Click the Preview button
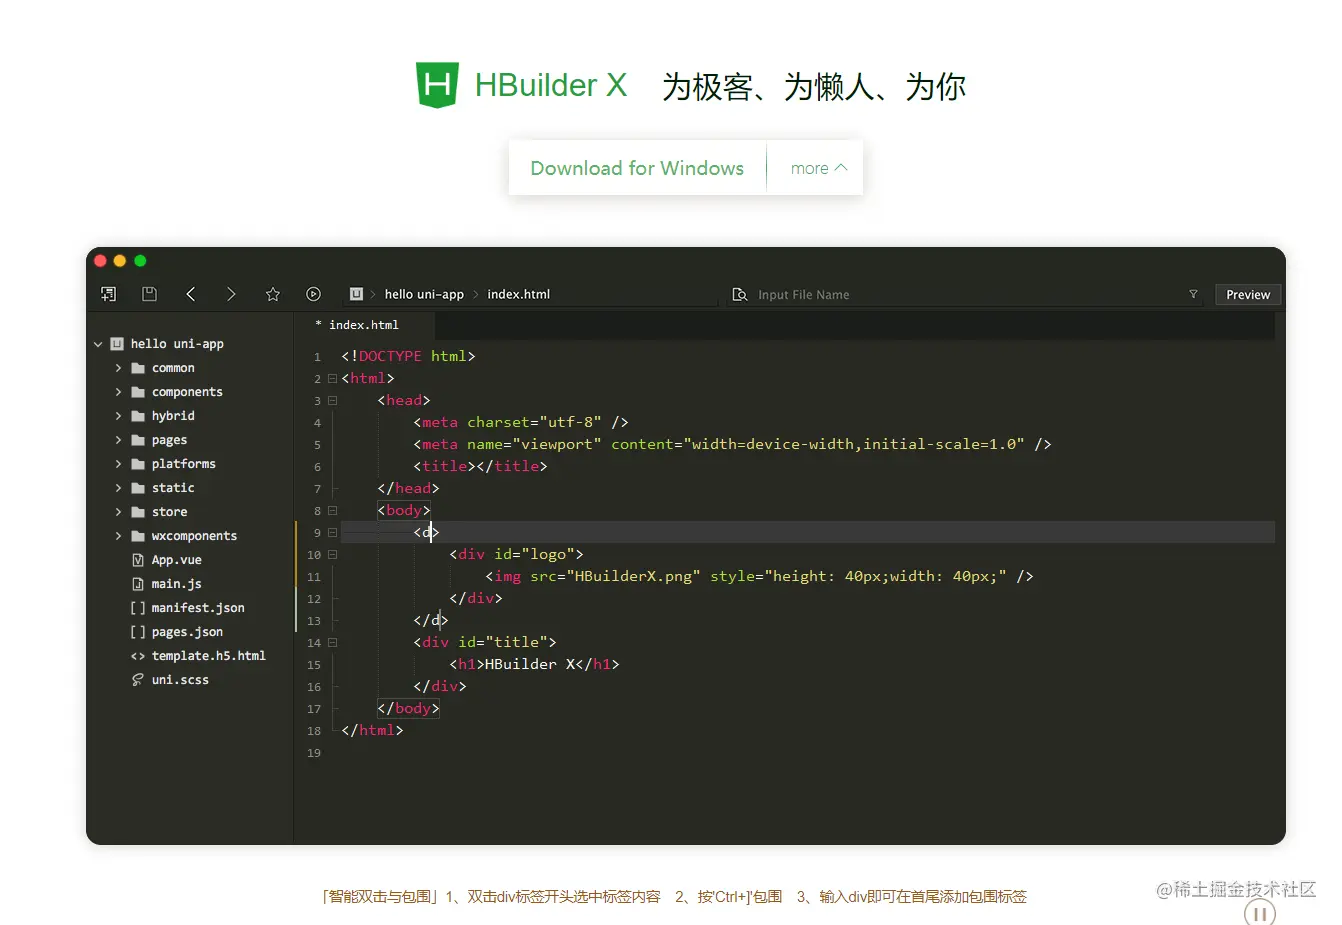This screenshot has height=925, width=1342. 1248,294
